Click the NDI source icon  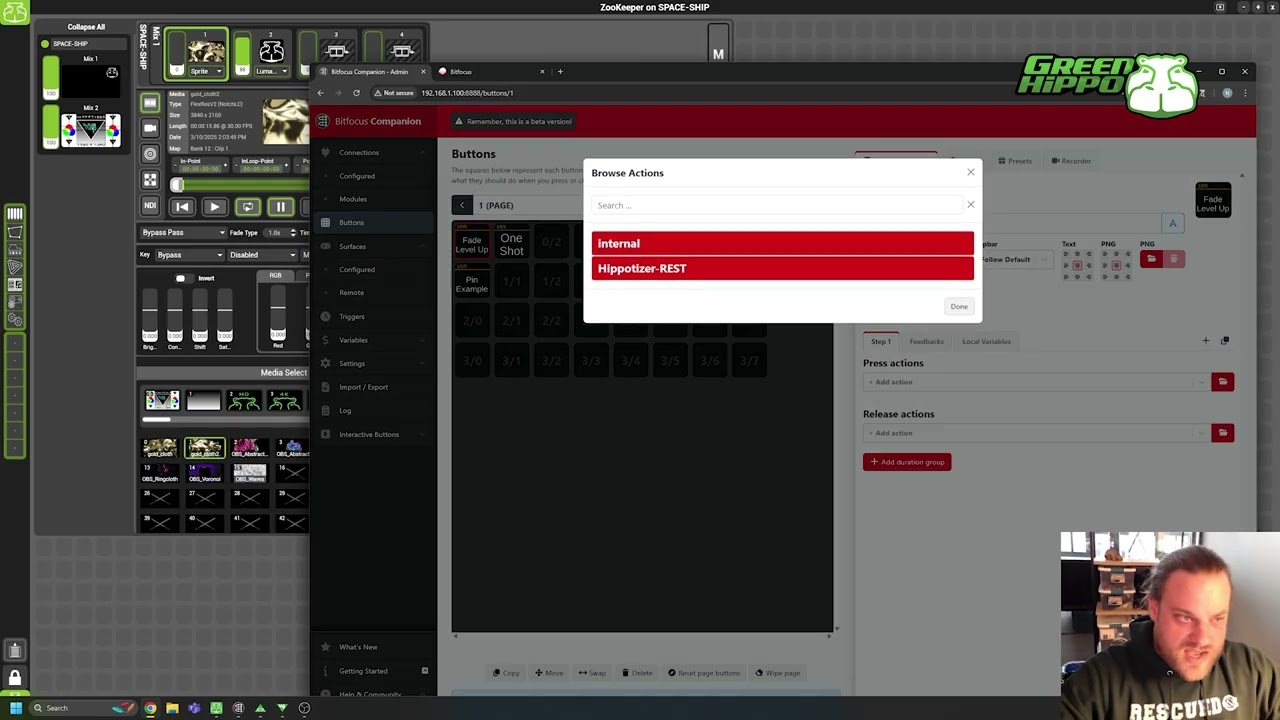[x=150, y=205]
